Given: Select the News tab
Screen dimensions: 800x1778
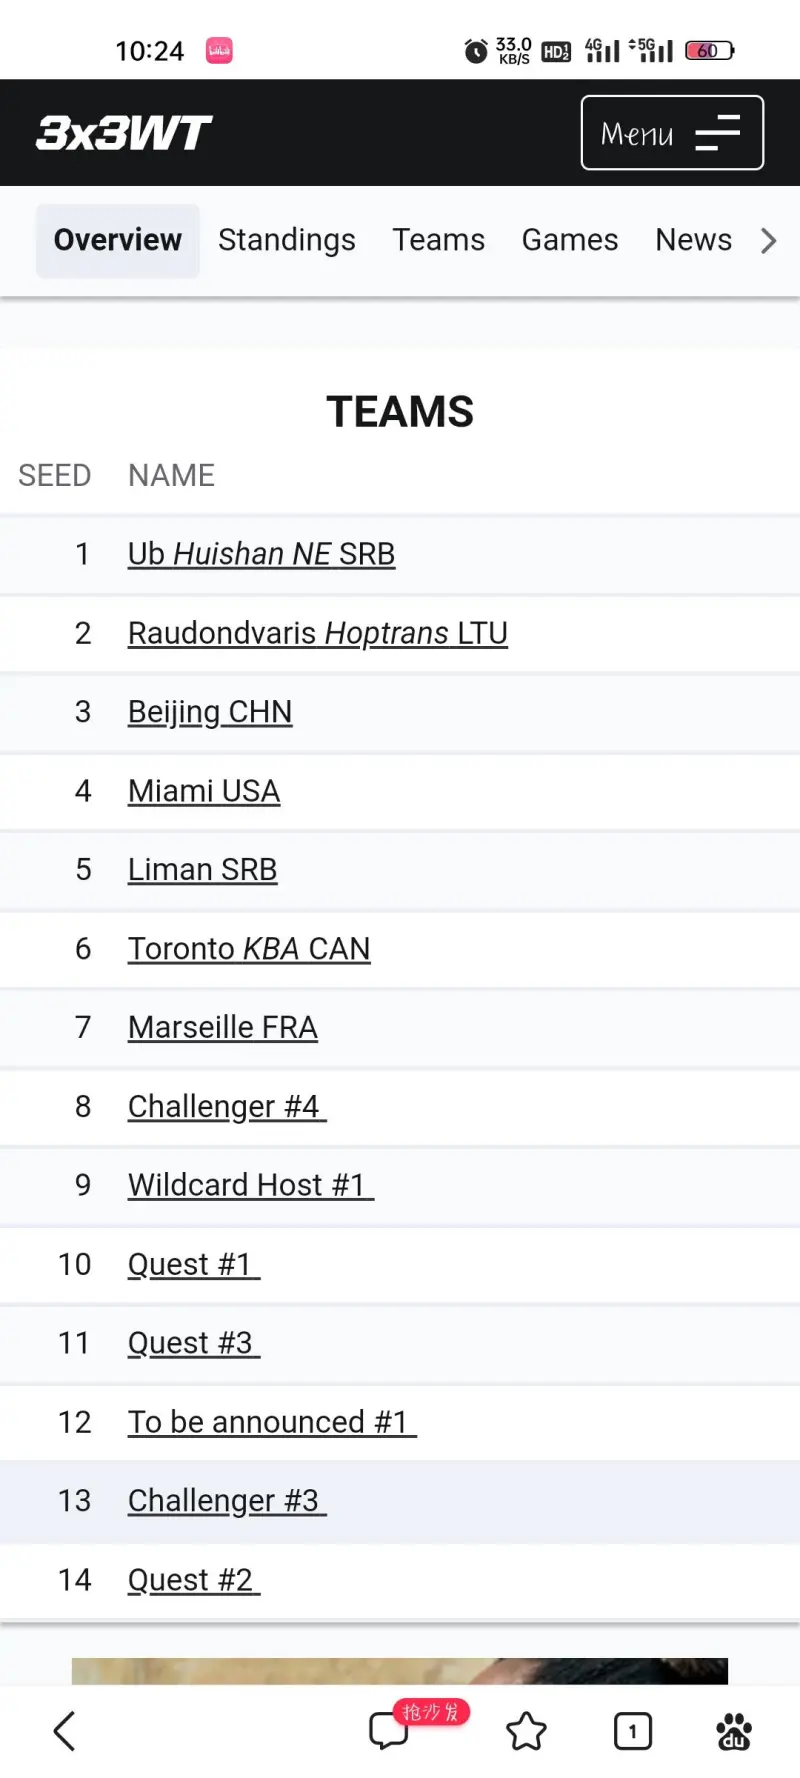Looking at the screenshot, I should click(694, 240).
